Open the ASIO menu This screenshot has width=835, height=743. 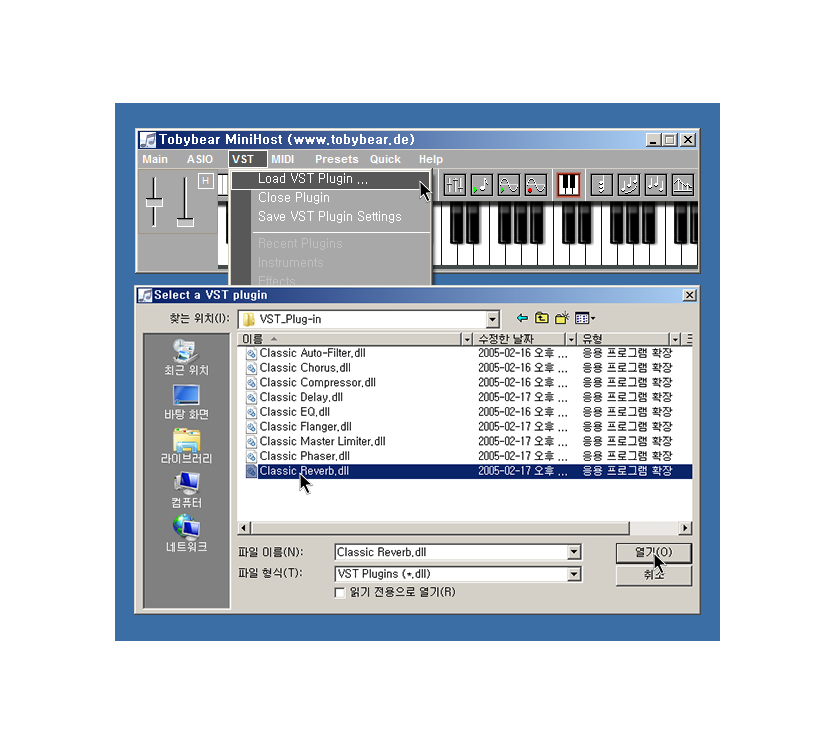pyautogui.click(x=200, y=159)
